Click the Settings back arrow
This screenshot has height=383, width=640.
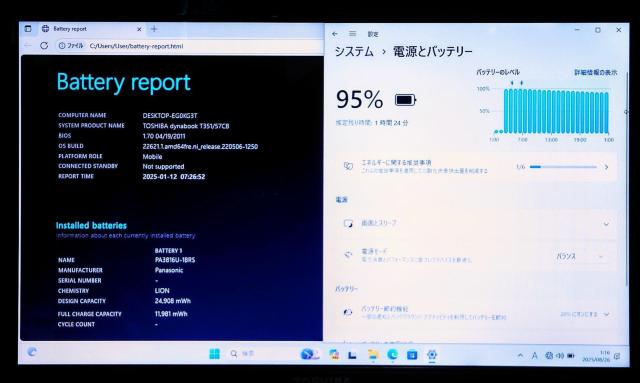coord(335,34)
